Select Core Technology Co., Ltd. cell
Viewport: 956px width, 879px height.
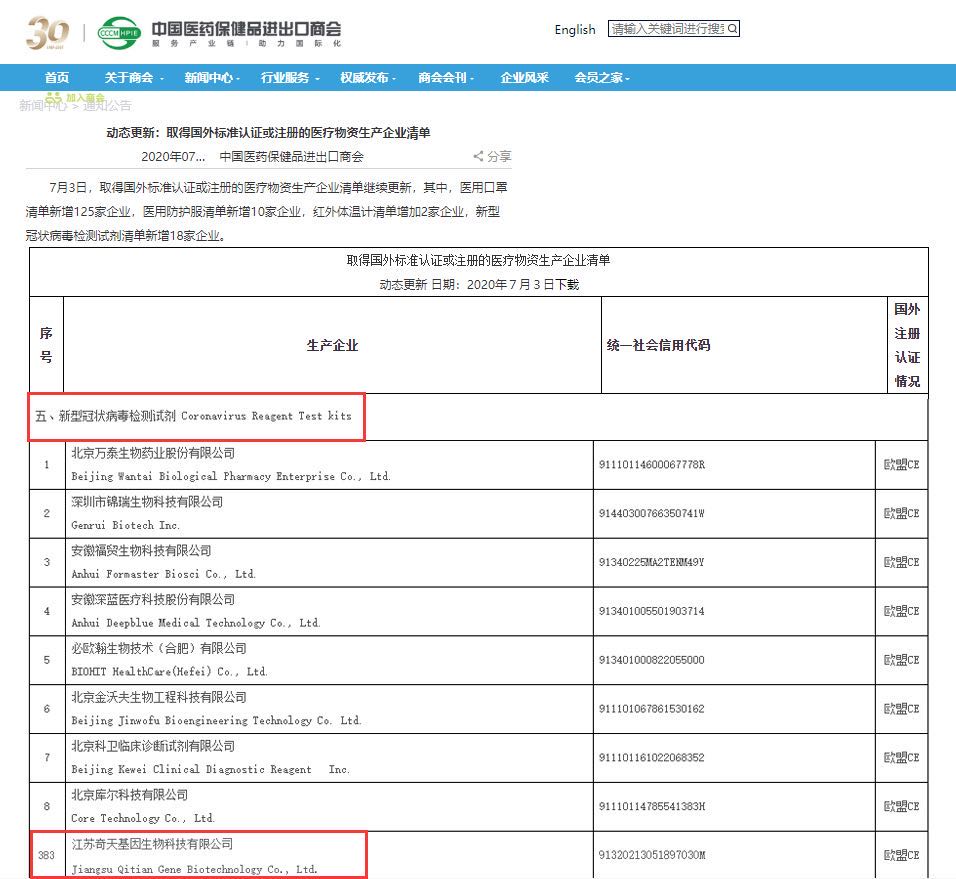tap(329, 806)
